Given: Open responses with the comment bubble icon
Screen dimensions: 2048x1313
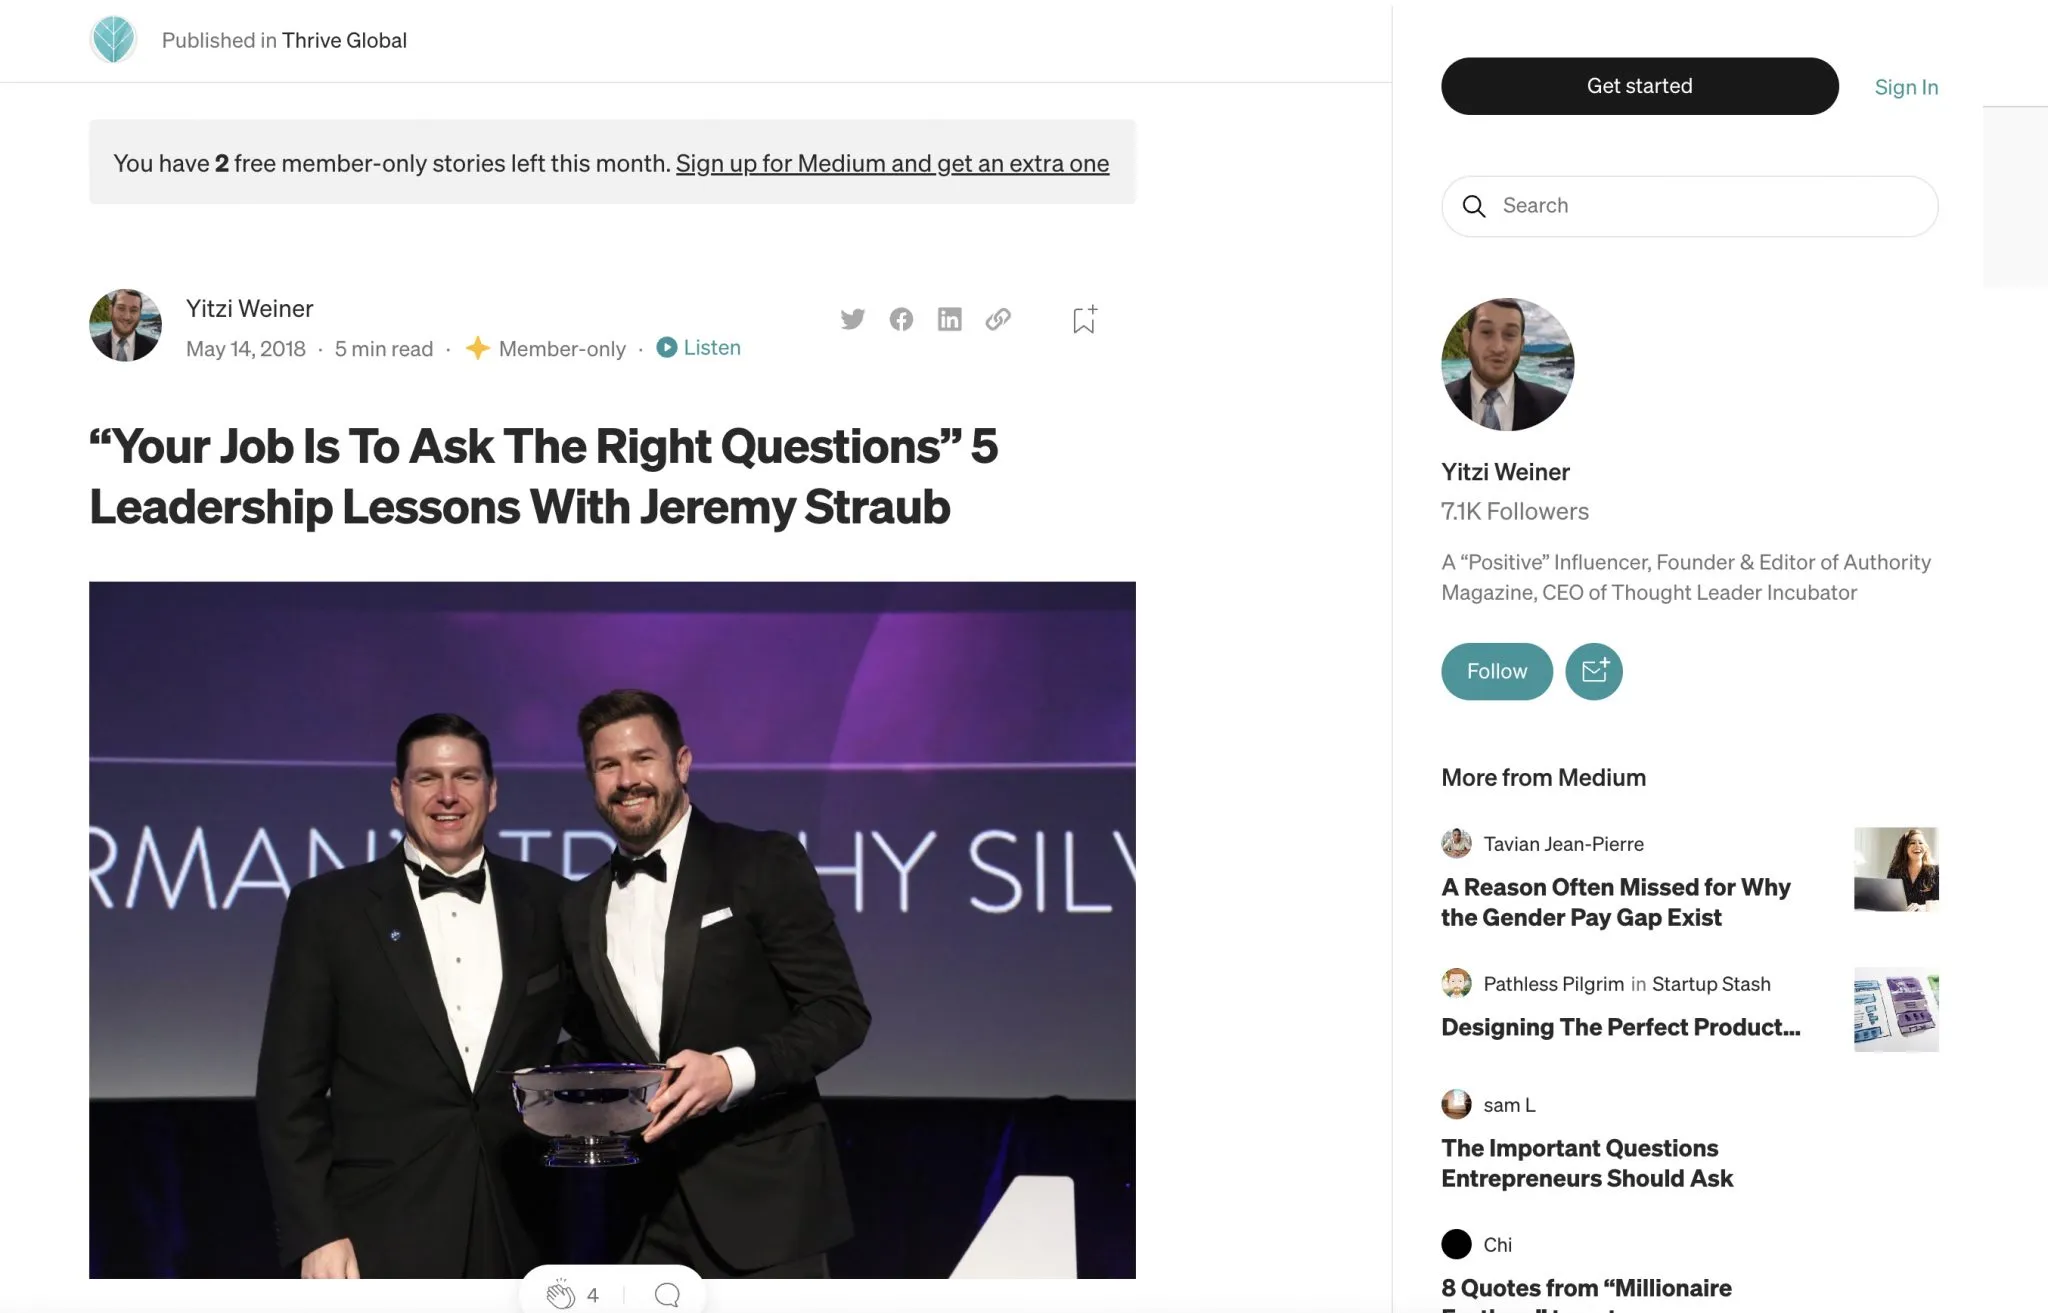Looking at the screenshot, I should (667, 1294).
